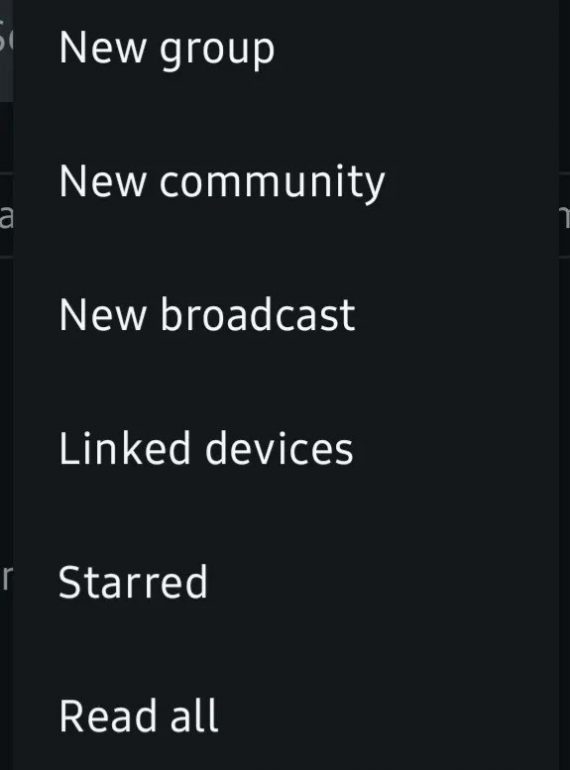The height and width of the screenshot is (770, 570).
Task: Select New group from the menu
Action: tap(286, 49)
